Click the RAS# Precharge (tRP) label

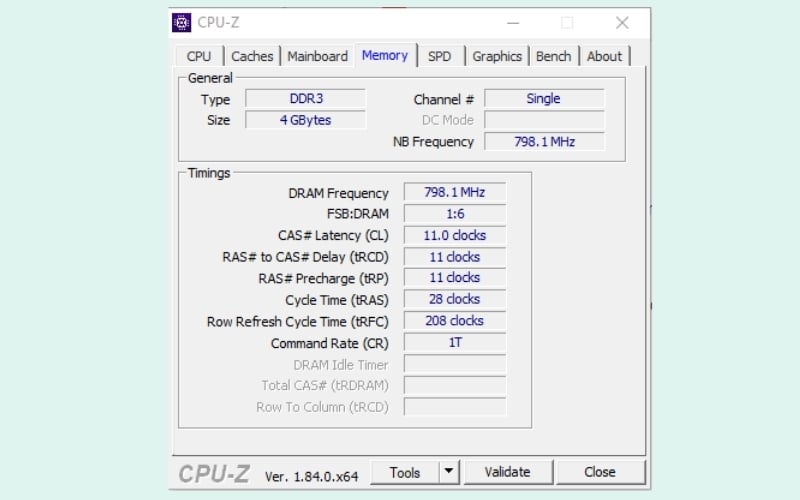click(323, 279)
